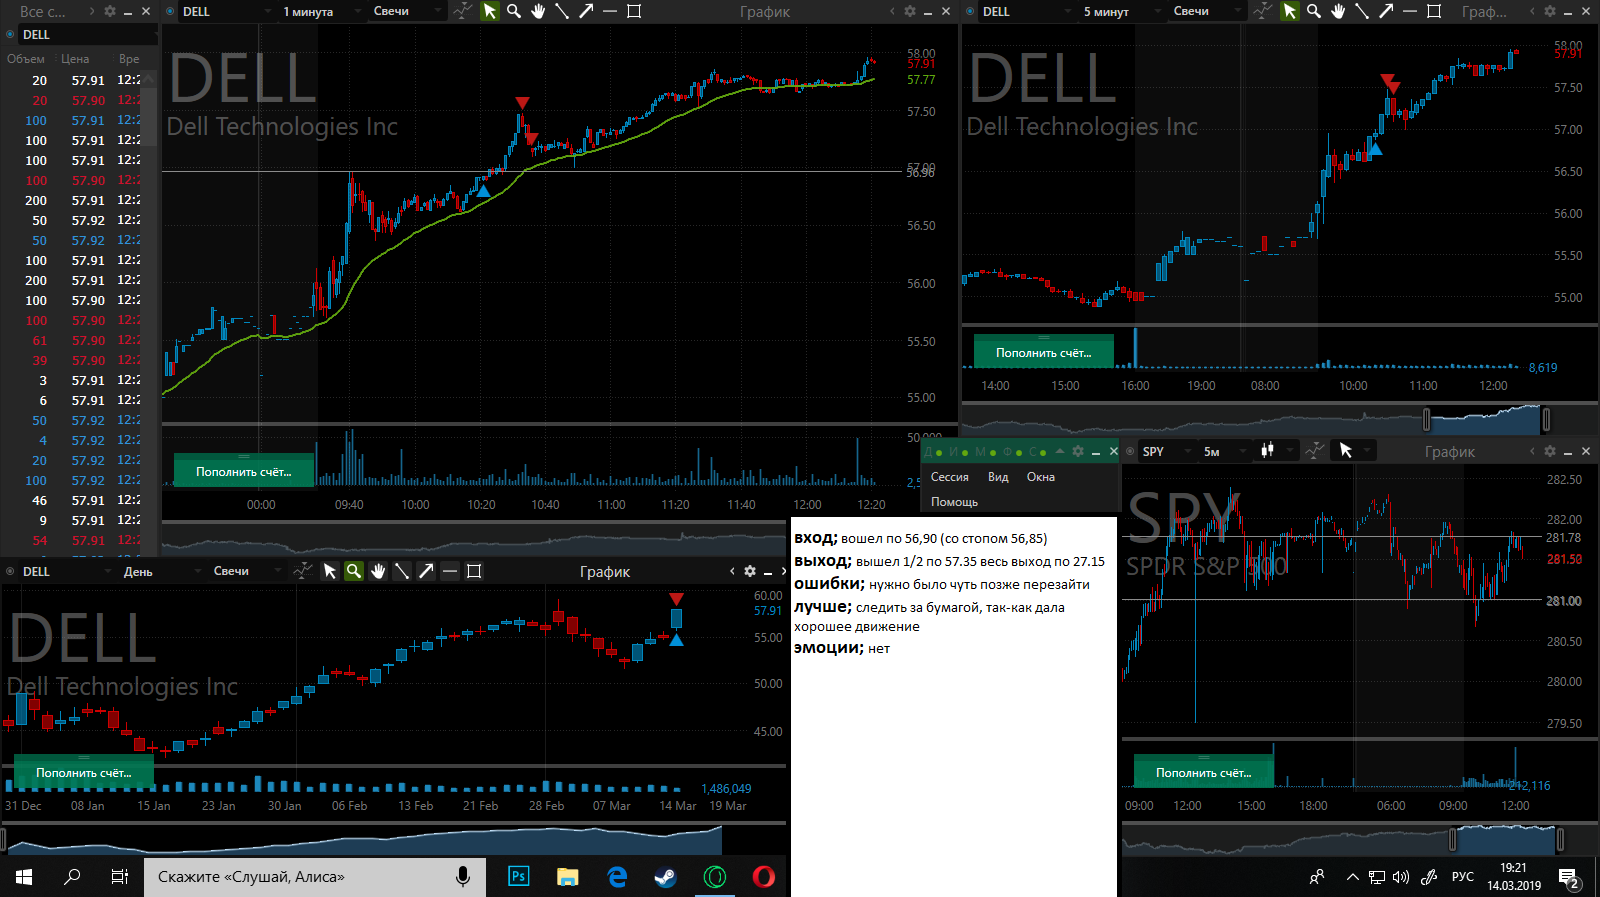The height and width of the screenshot is (897, 1600).
Task: Select the cursor tool in DELL daily chart
Action: [329, 571]
